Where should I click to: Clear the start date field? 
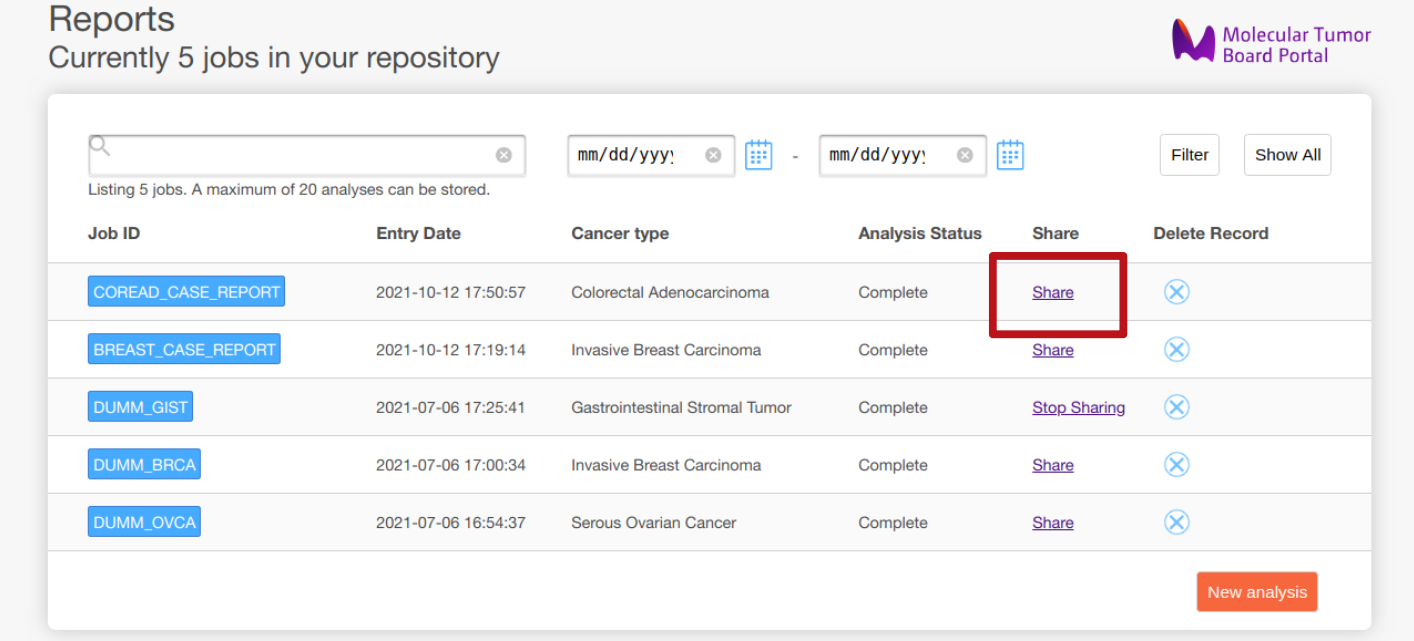tap(713, 155)
